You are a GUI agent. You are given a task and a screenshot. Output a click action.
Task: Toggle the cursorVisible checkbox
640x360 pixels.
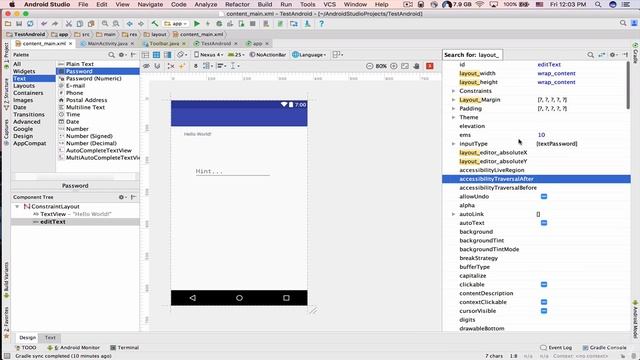click(x=544, y=311)
